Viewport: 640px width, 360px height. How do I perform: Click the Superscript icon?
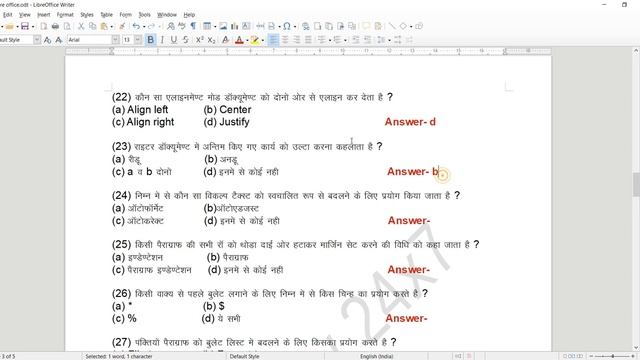[199, 40]
